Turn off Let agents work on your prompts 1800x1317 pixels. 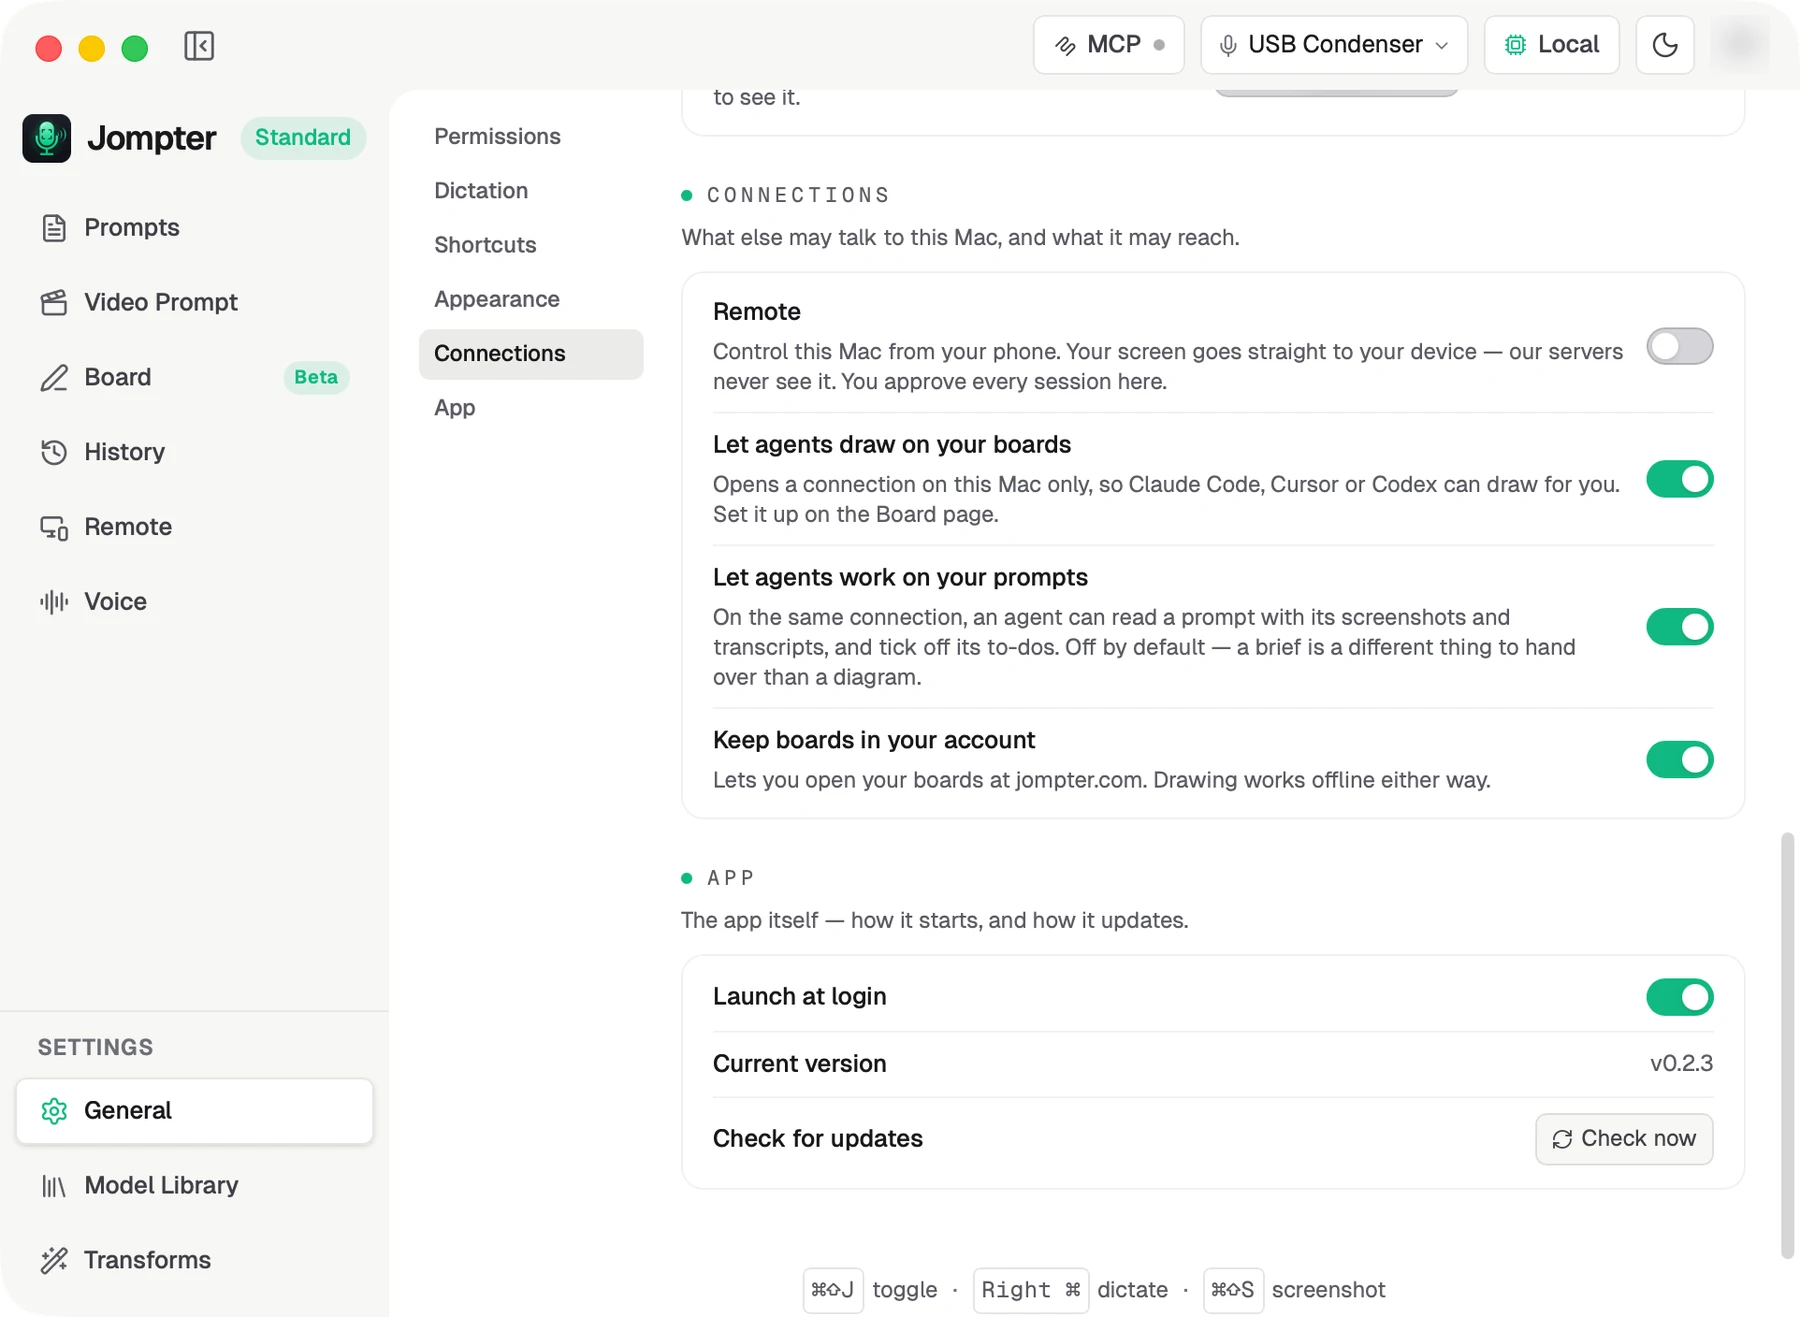coord(1680,627)
